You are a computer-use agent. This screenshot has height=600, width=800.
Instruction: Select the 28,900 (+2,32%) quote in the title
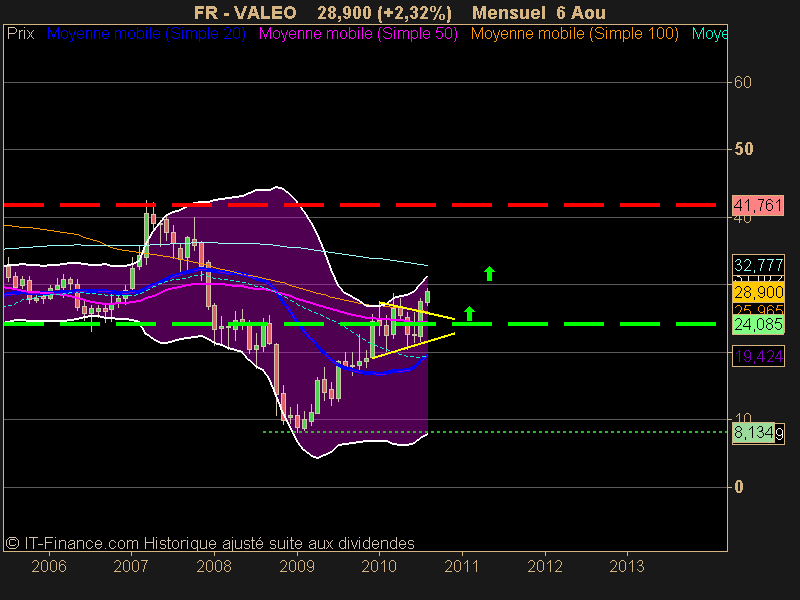384,13
